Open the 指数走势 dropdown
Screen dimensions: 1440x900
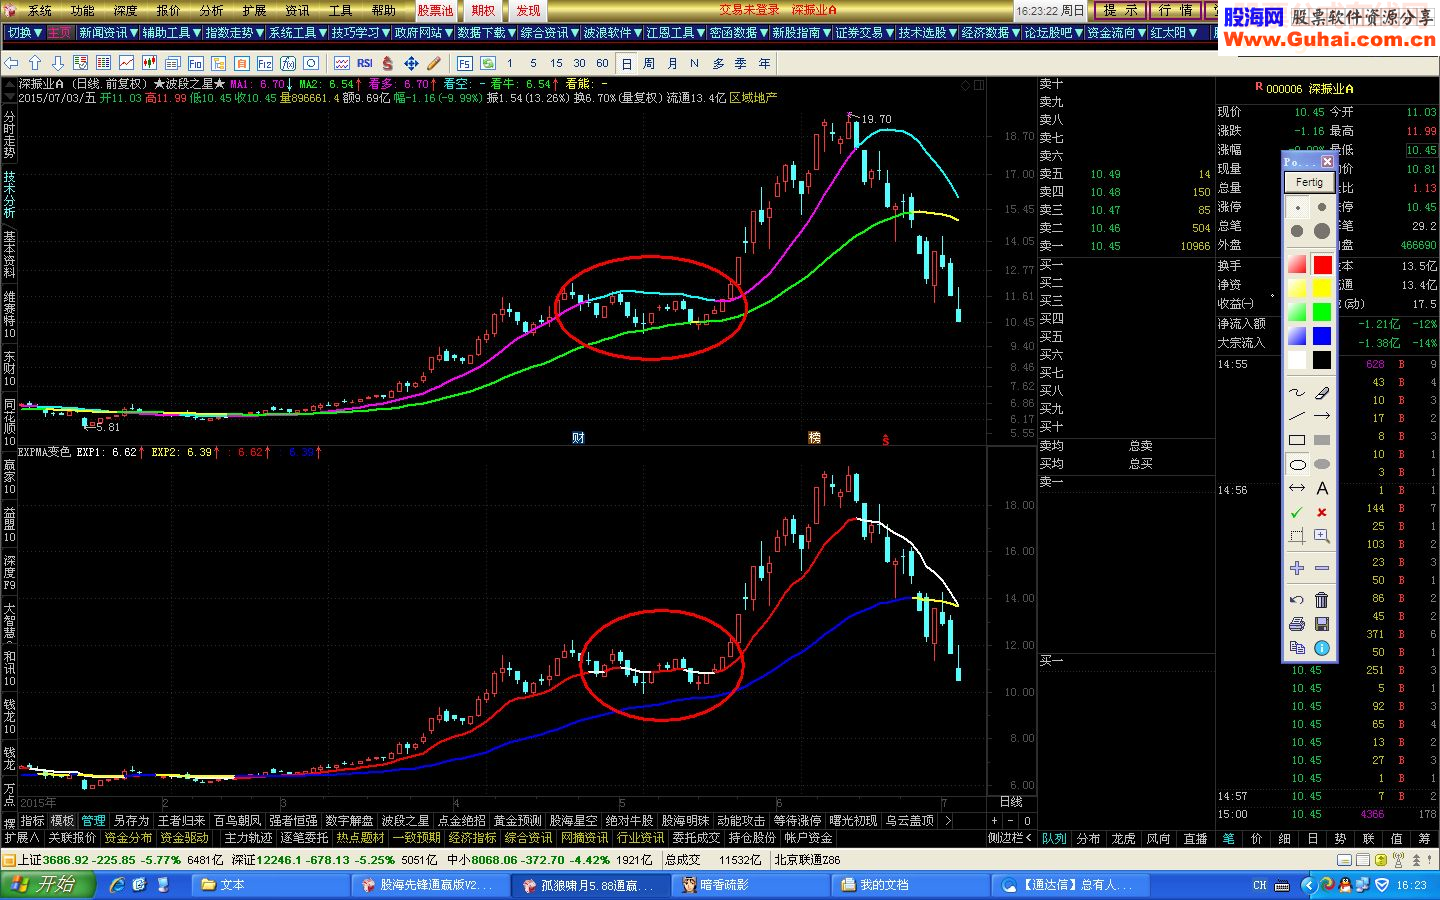[233, 33]
